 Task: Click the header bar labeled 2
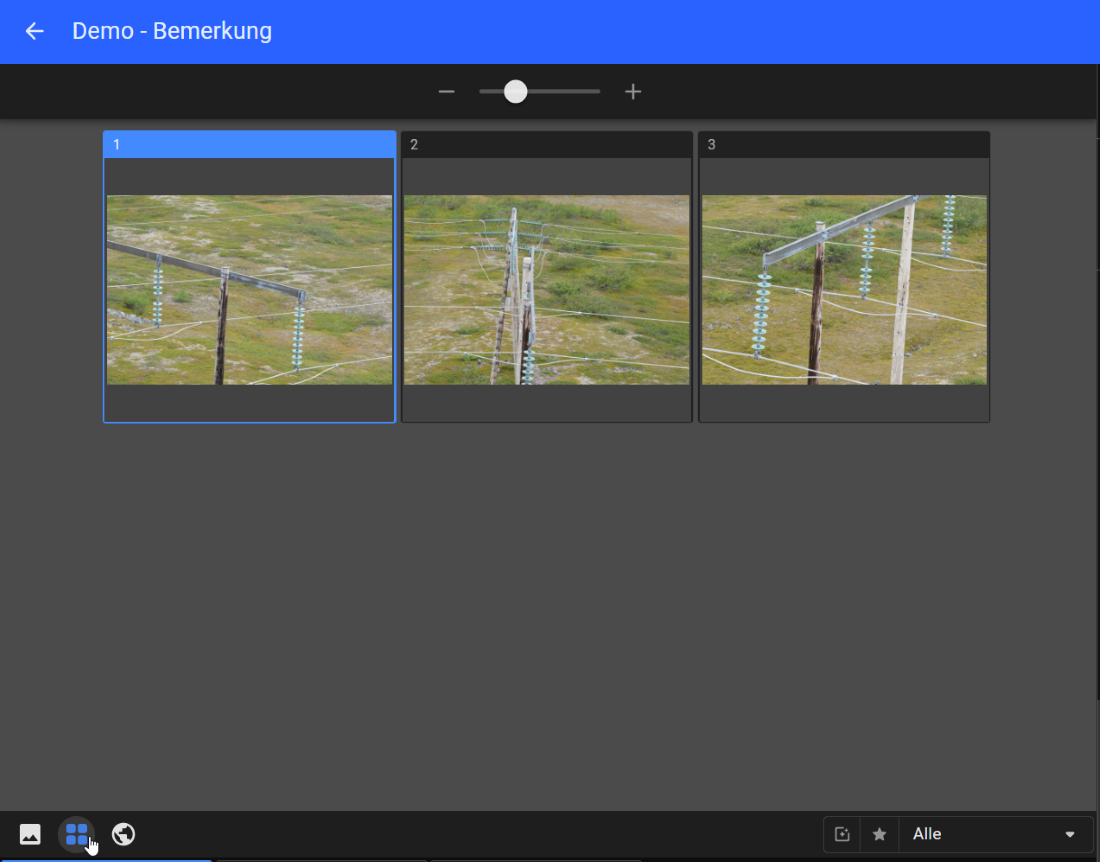coord(546,145)
